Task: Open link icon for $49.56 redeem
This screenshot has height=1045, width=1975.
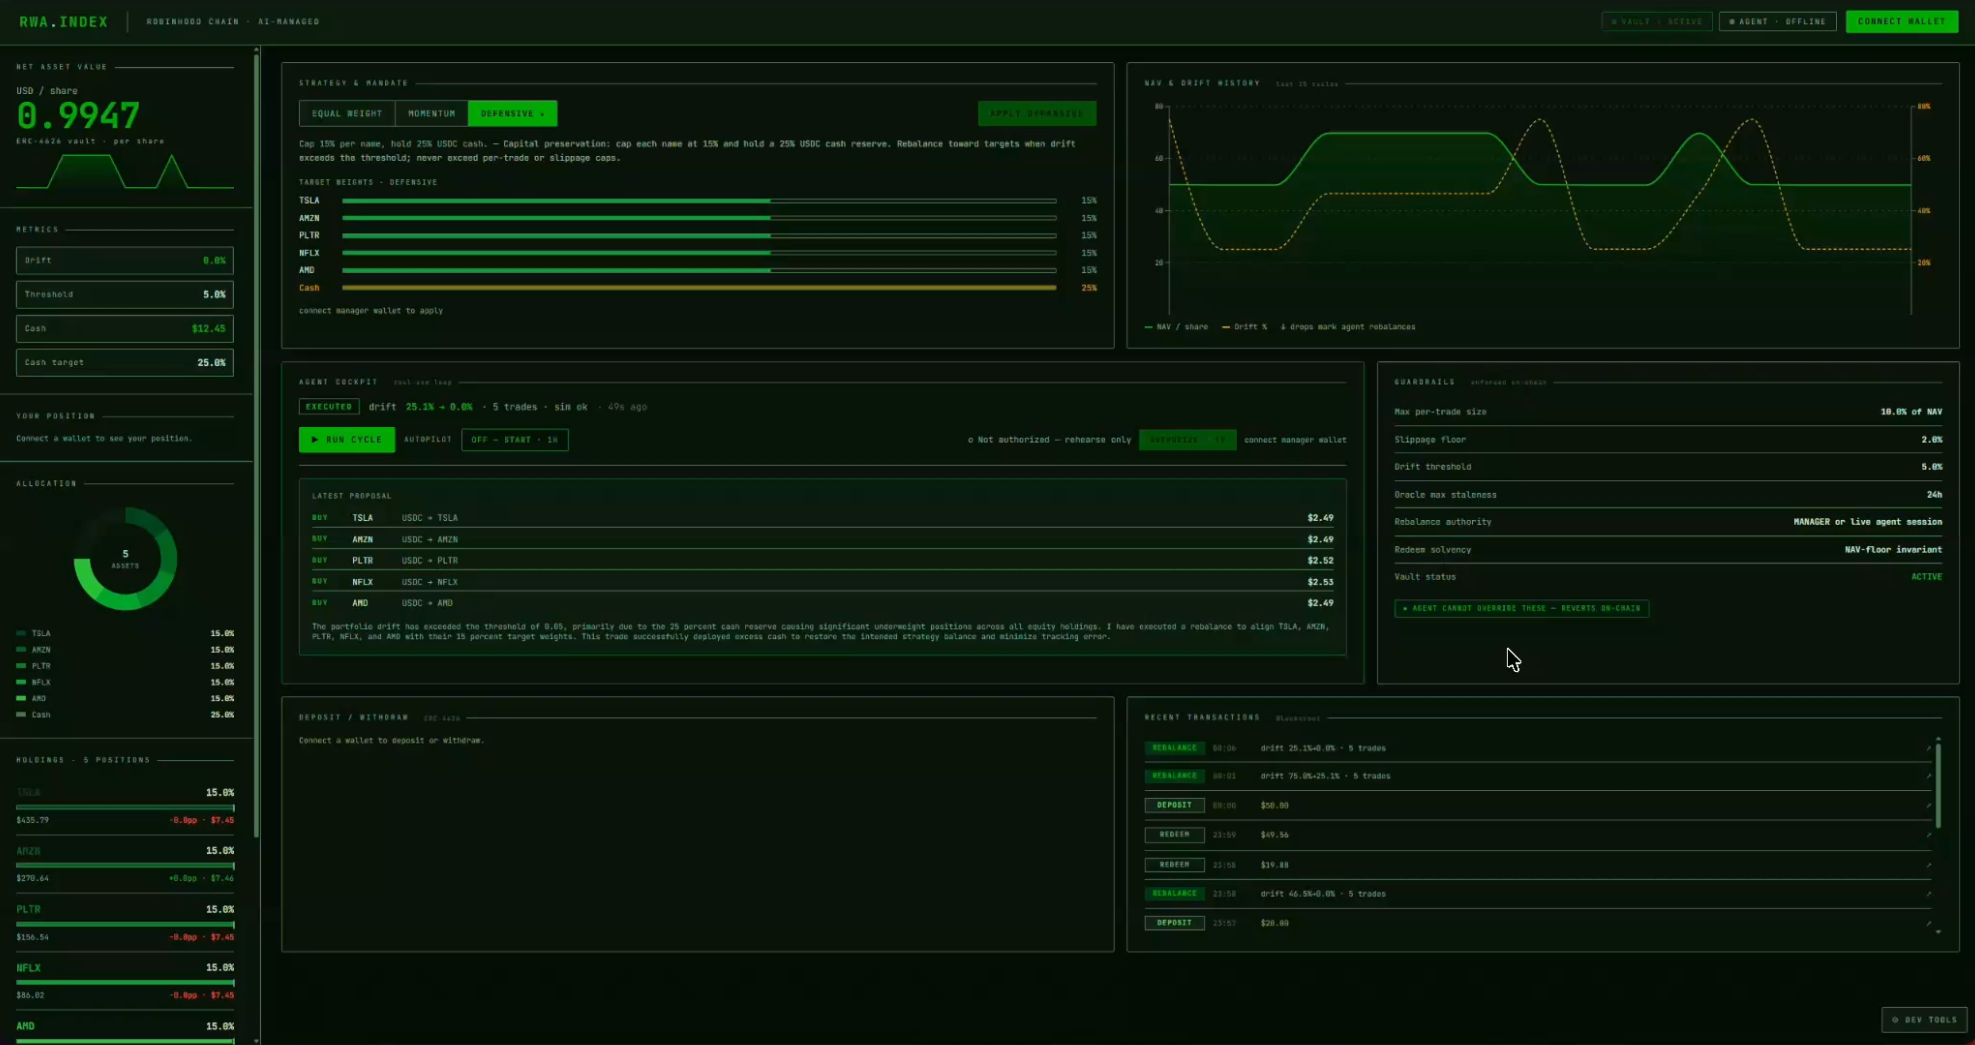Action: (x=1928, y=835)
